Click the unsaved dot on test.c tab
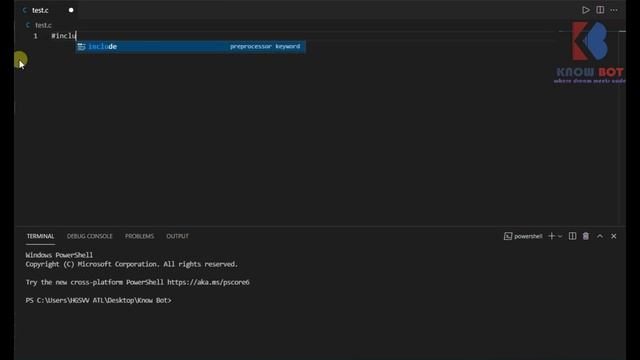 click(x=71, y=10)
